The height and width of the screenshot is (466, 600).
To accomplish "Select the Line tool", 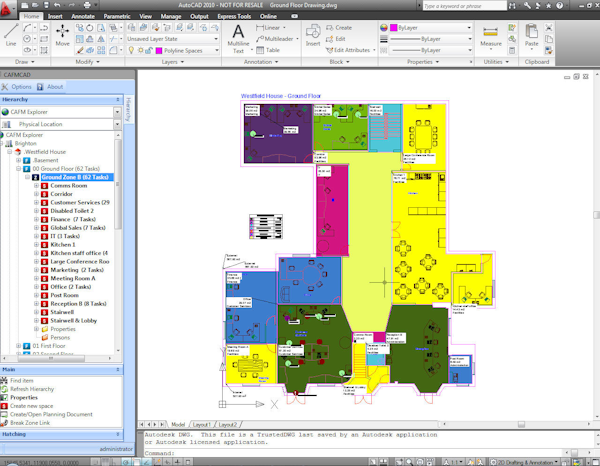I will 11,35.
